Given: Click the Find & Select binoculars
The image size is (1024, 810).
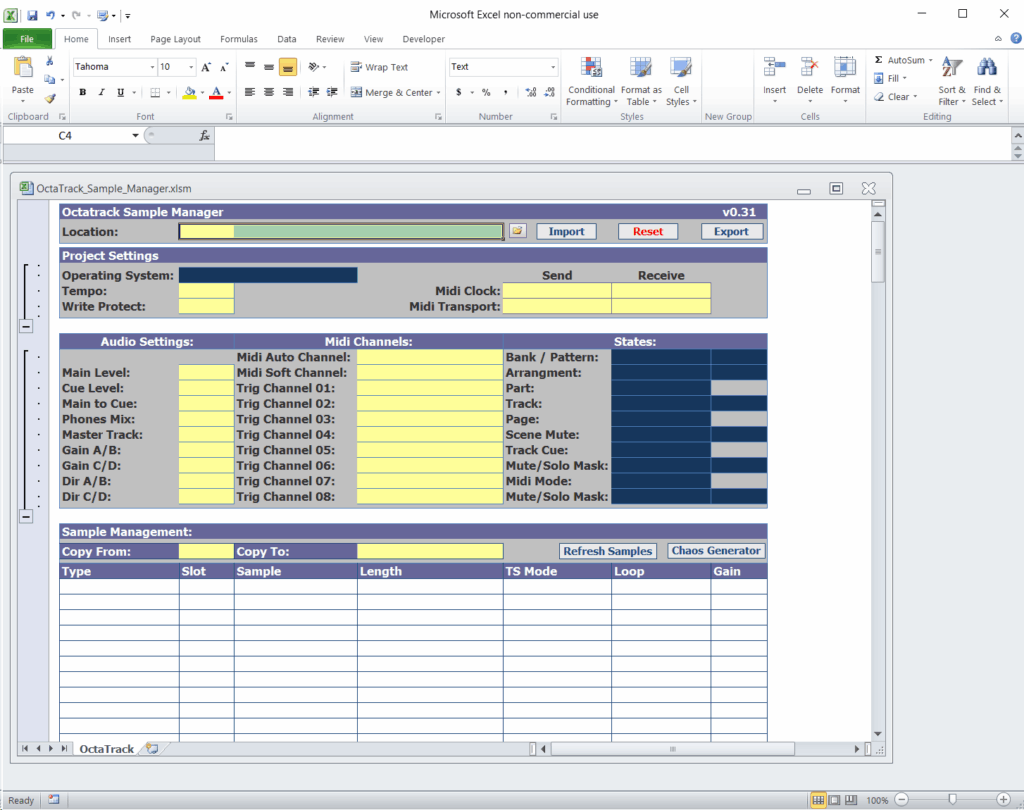Looking at the screenshot, I should coord(986,80).
